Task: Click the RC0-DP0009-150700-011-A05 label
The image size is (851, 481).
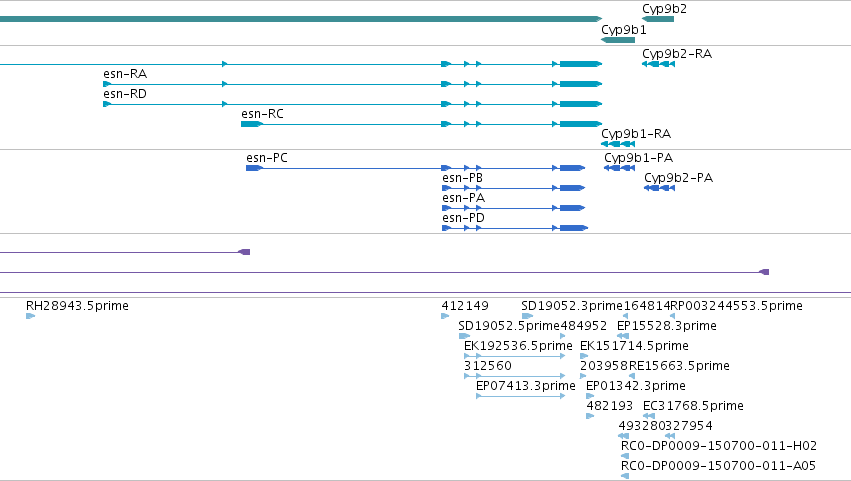Action: click(718, 466)
